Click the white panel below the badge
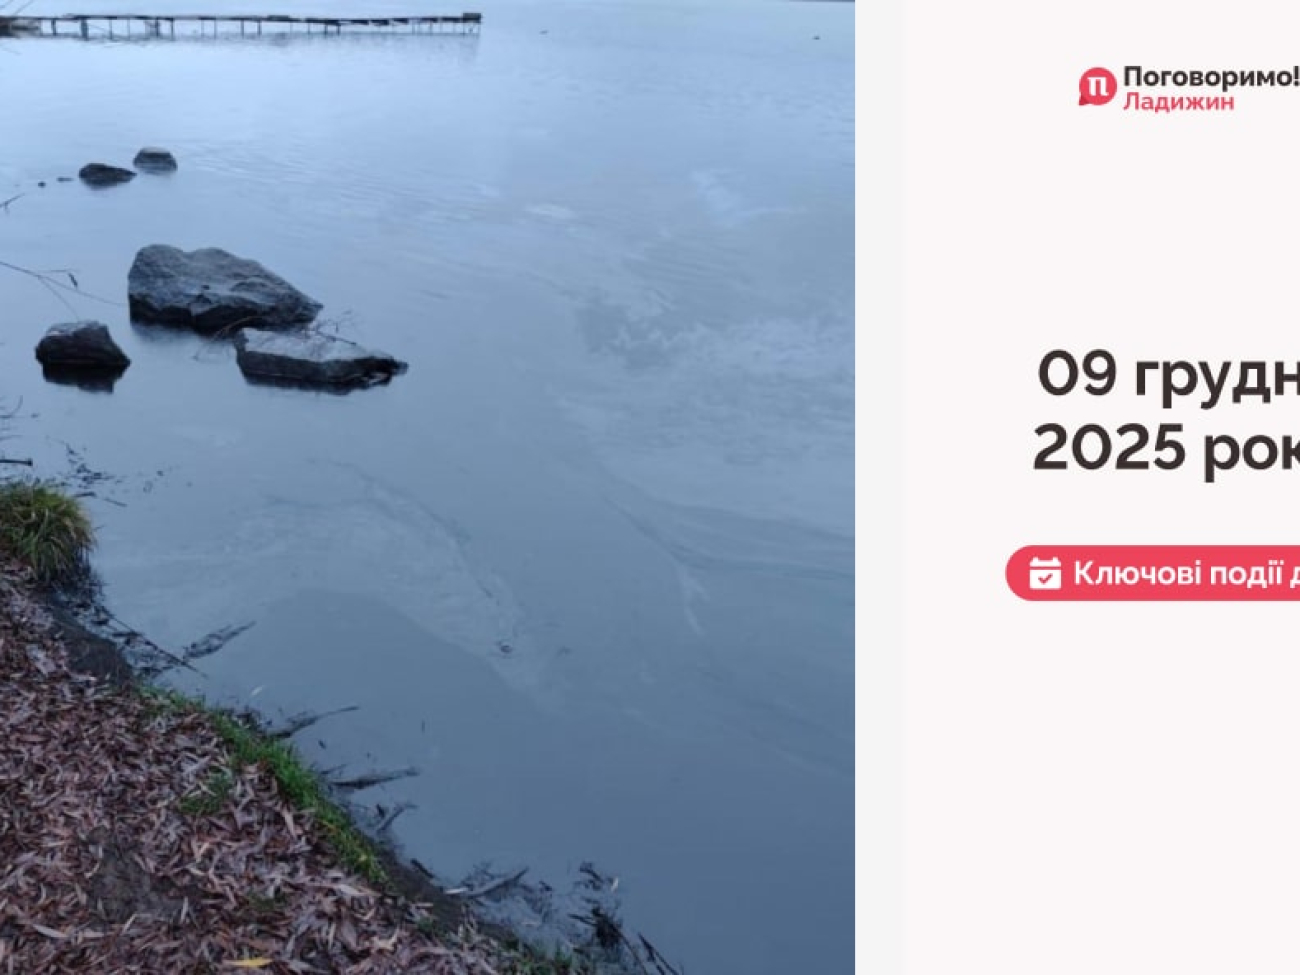 coord(1100,790)
